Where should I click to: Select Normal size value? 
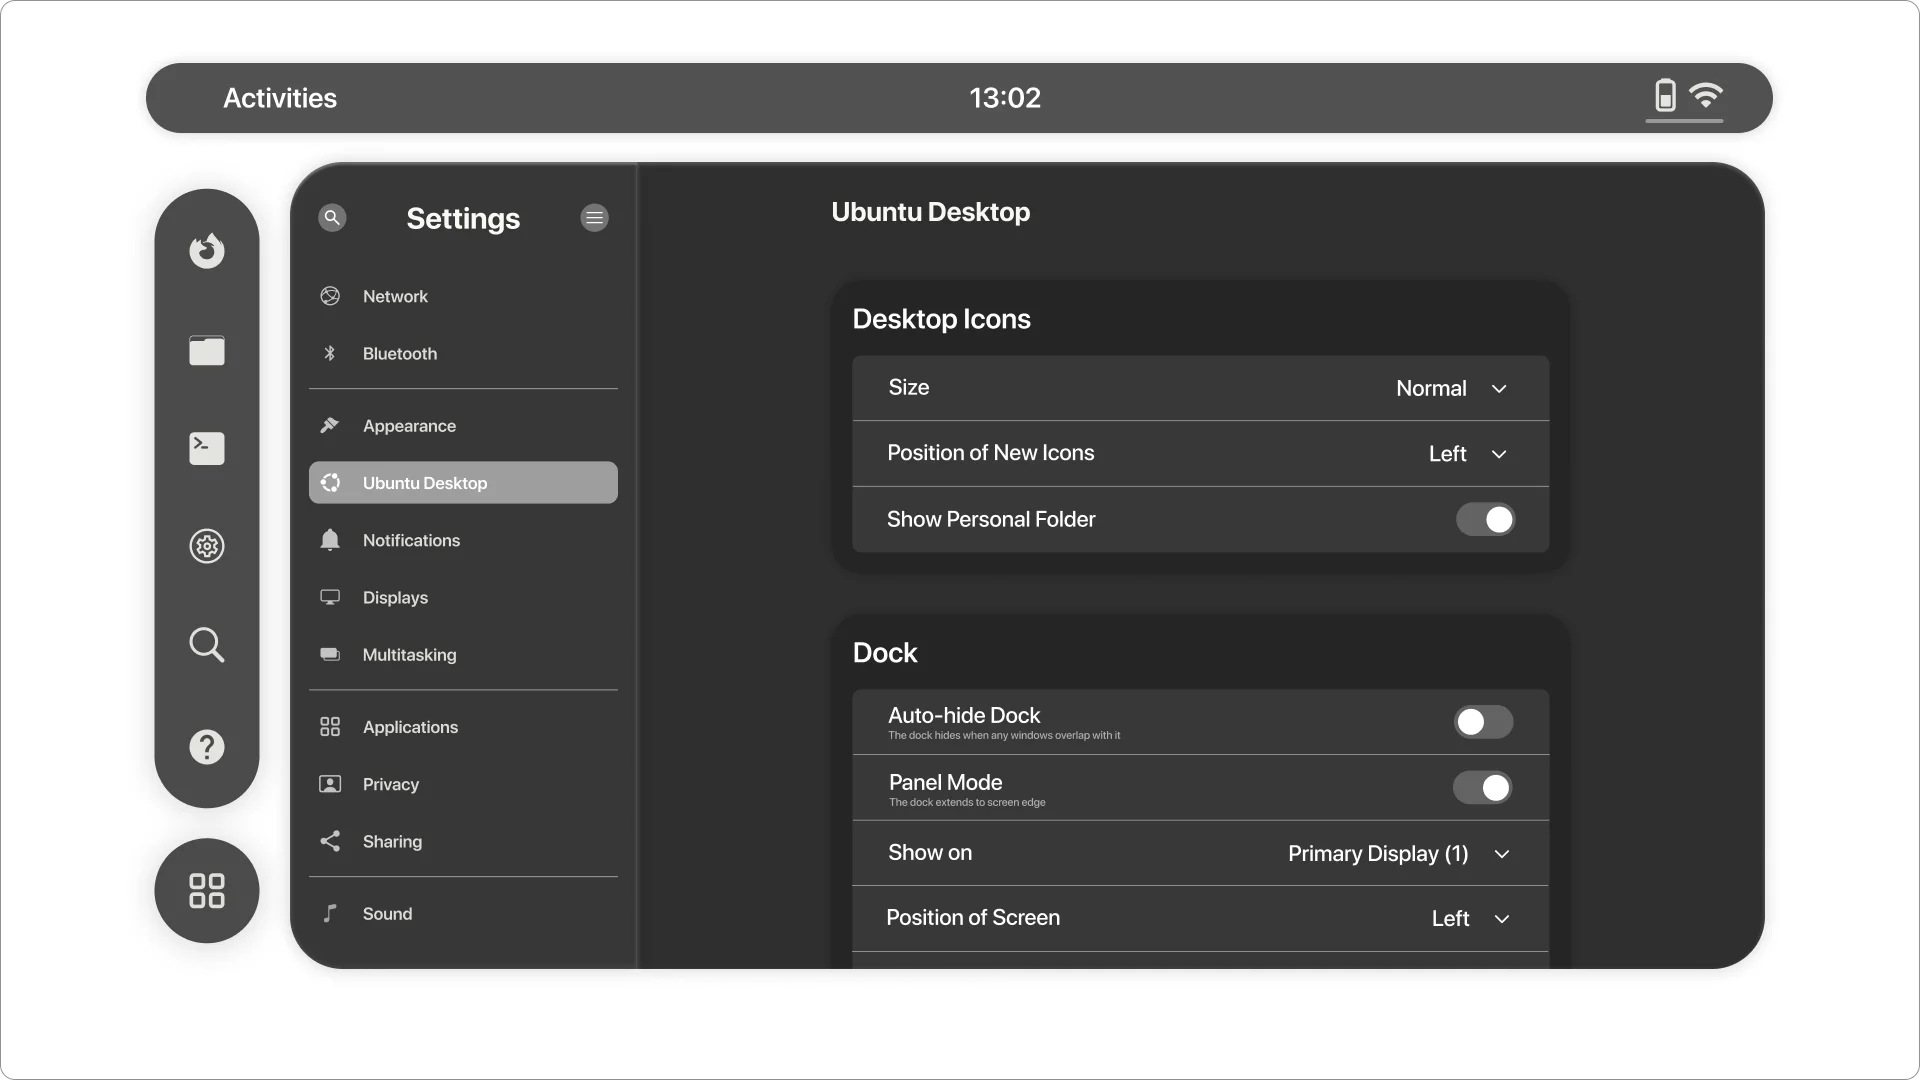(1431, 388)
